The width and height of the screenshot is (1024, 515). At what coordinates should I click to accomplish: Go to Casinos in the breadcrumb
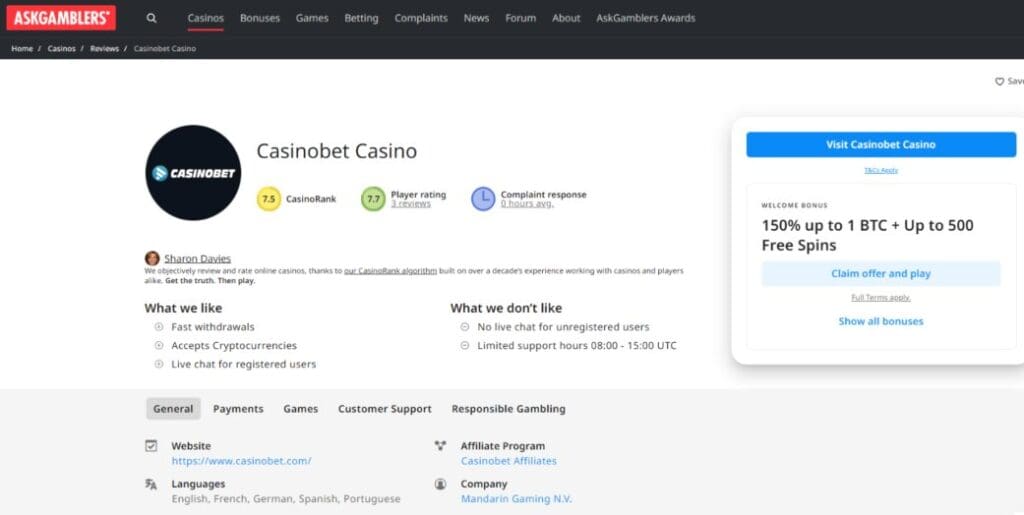coord(61,49)
